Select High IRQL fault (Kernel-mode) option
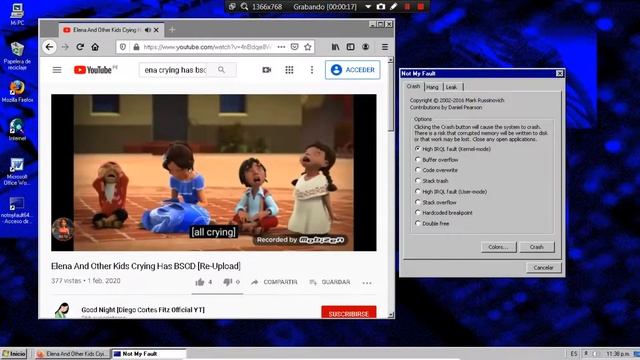The height and width of the screenshot is (360, 640). [453, 149]
